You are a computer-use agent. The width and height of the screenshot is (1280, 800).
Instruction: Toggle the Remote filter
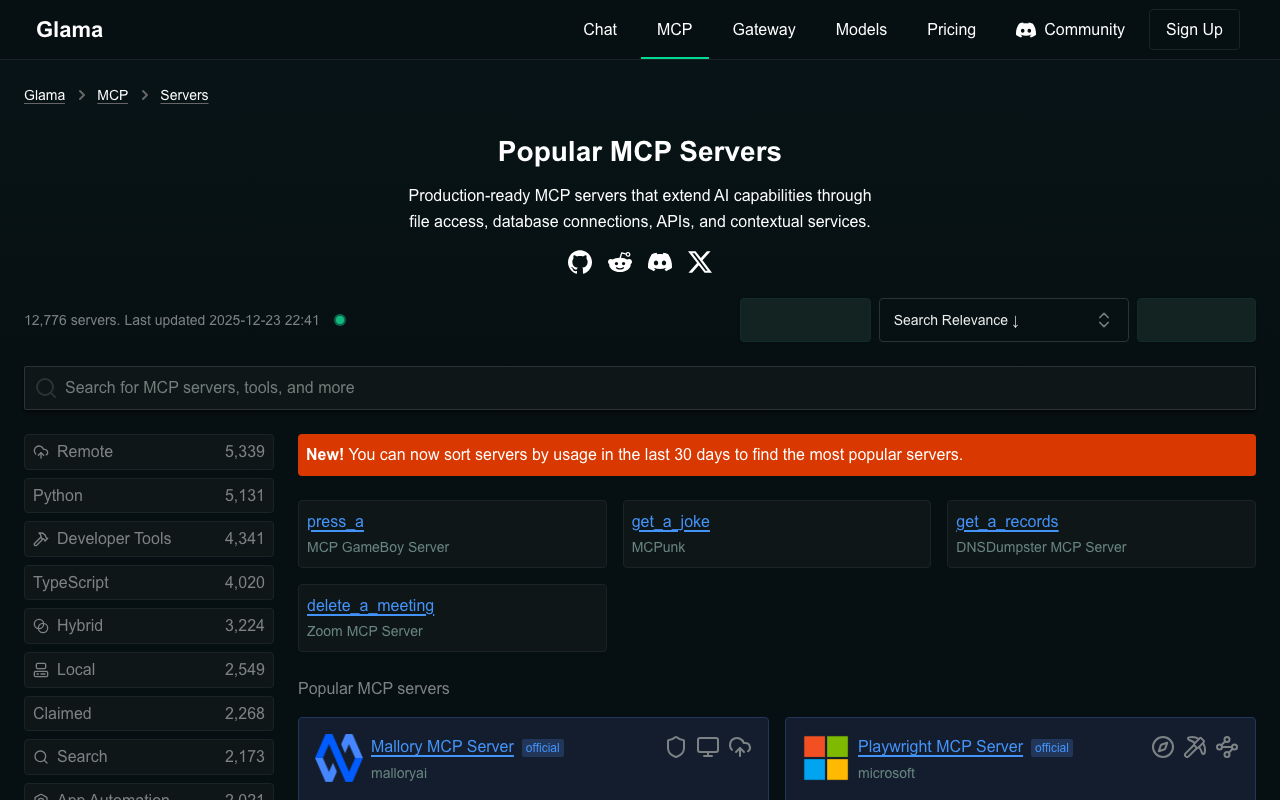(149, 452)
